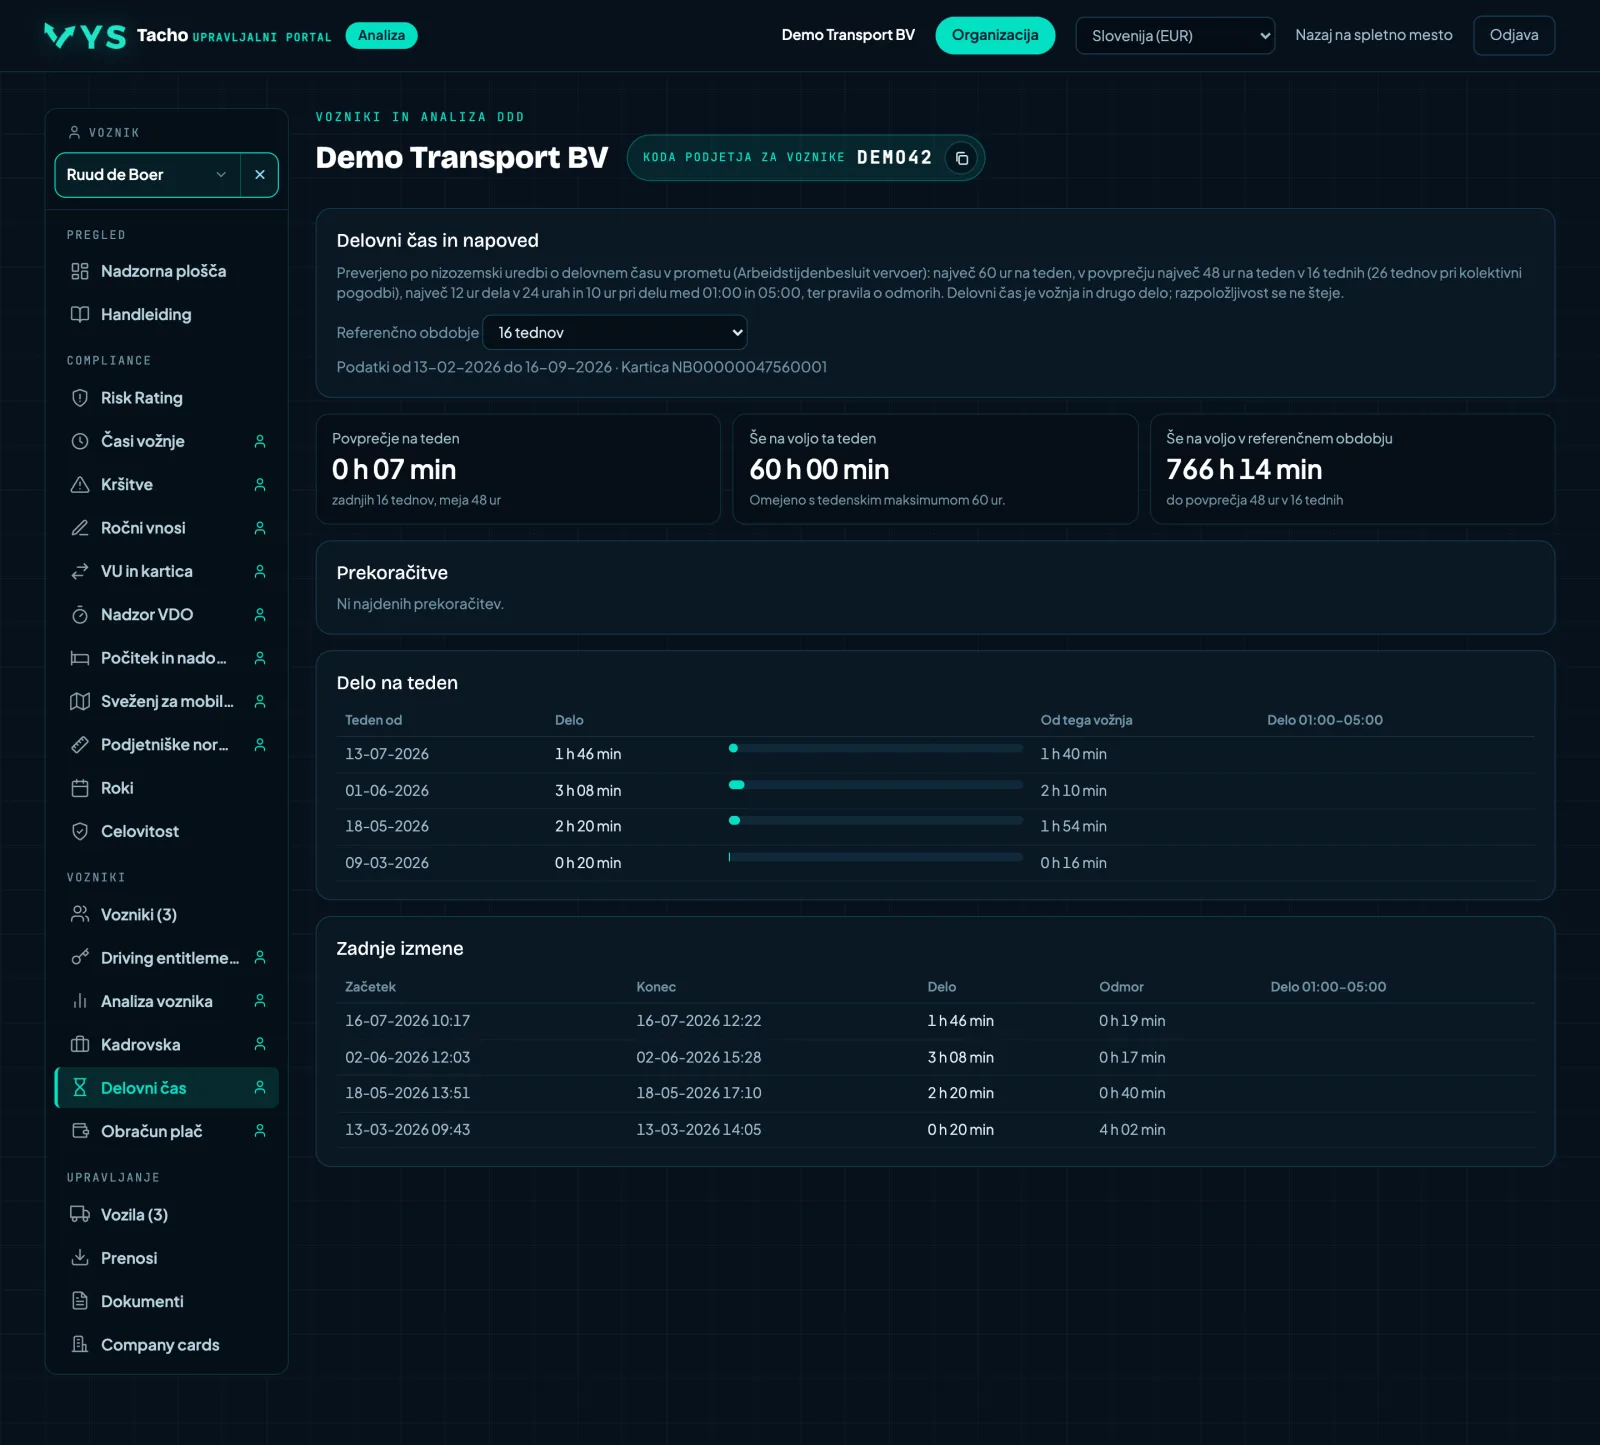
Task: Open Nadzor VDO stopwatch icon
Action: pos(80,615)
